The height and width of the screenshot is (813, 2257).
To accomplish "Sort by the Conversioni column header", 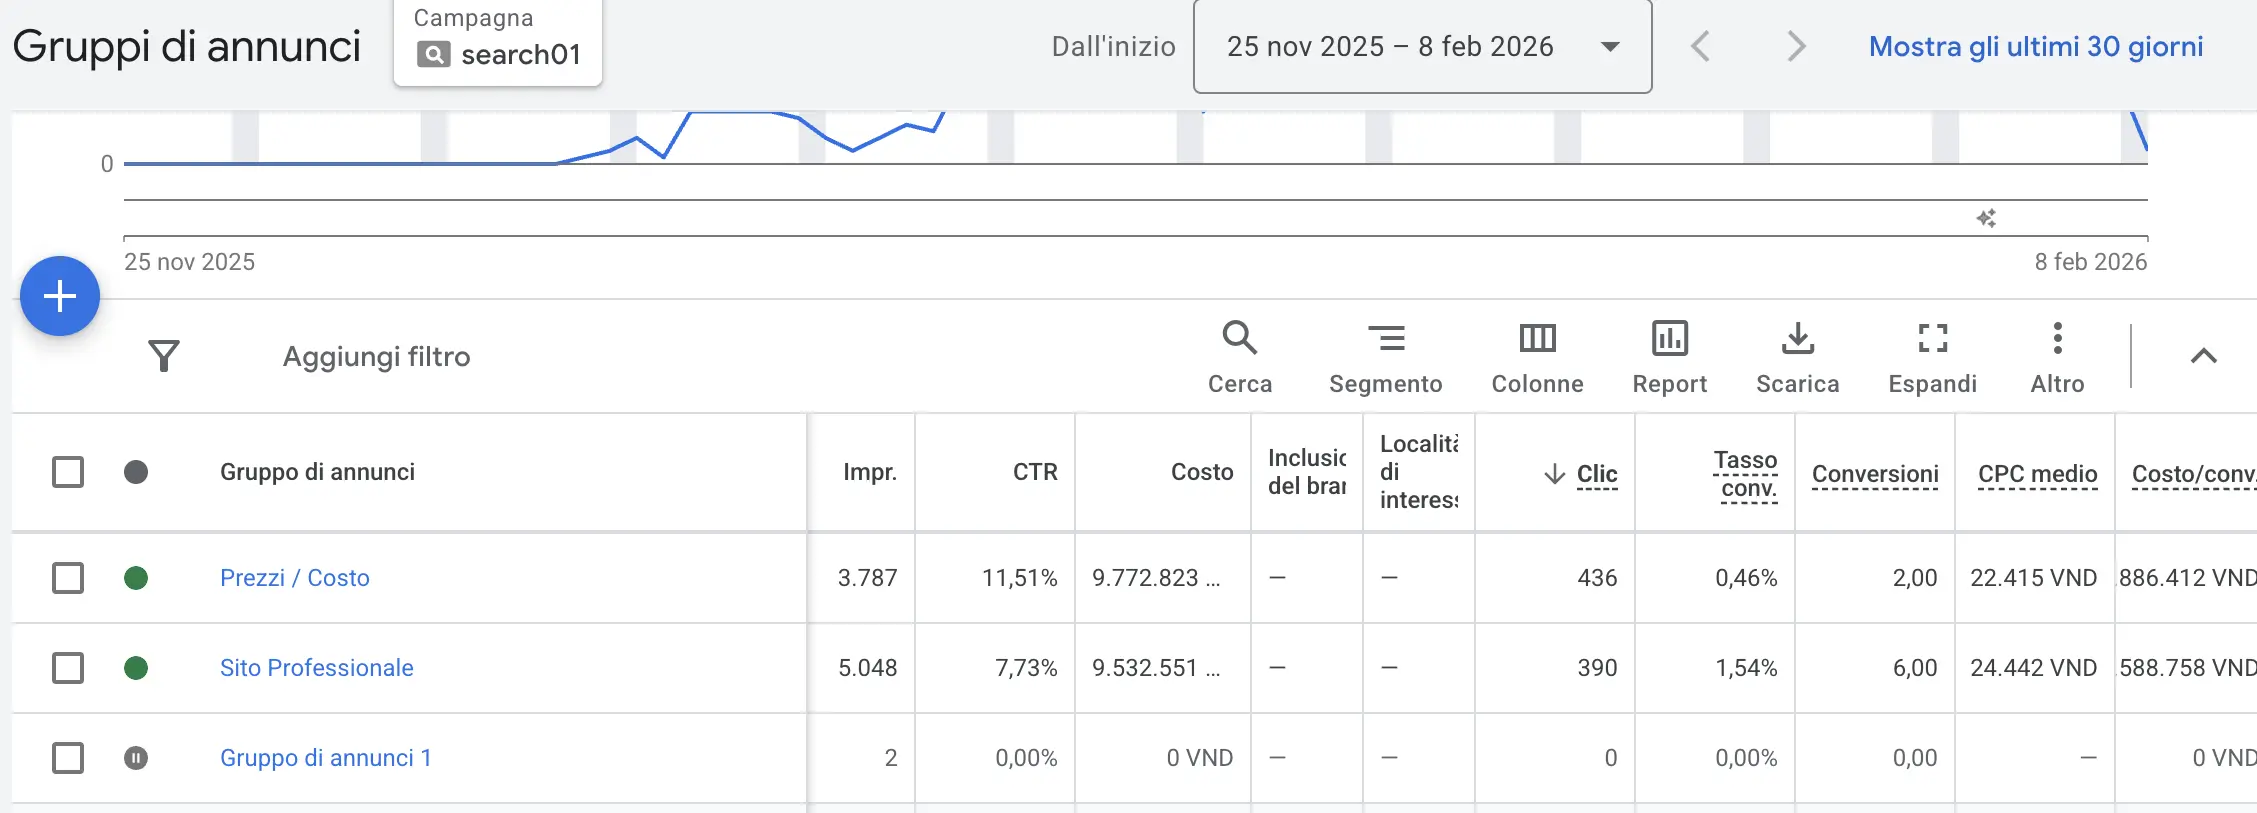I will (1875, 474).
